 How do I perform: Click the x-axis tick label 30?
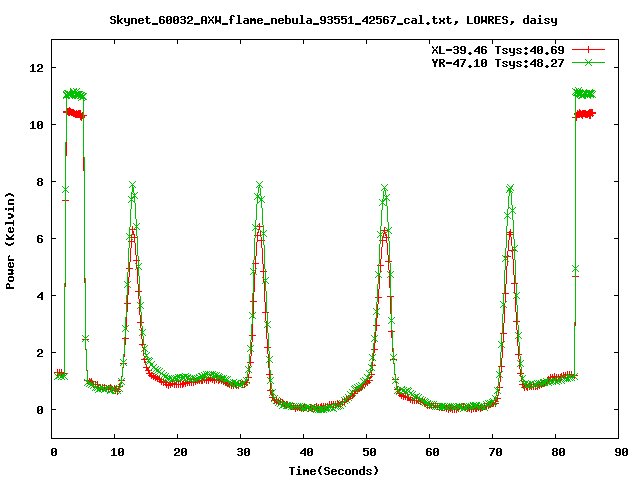pyautogui.click(x=243, y=452)
